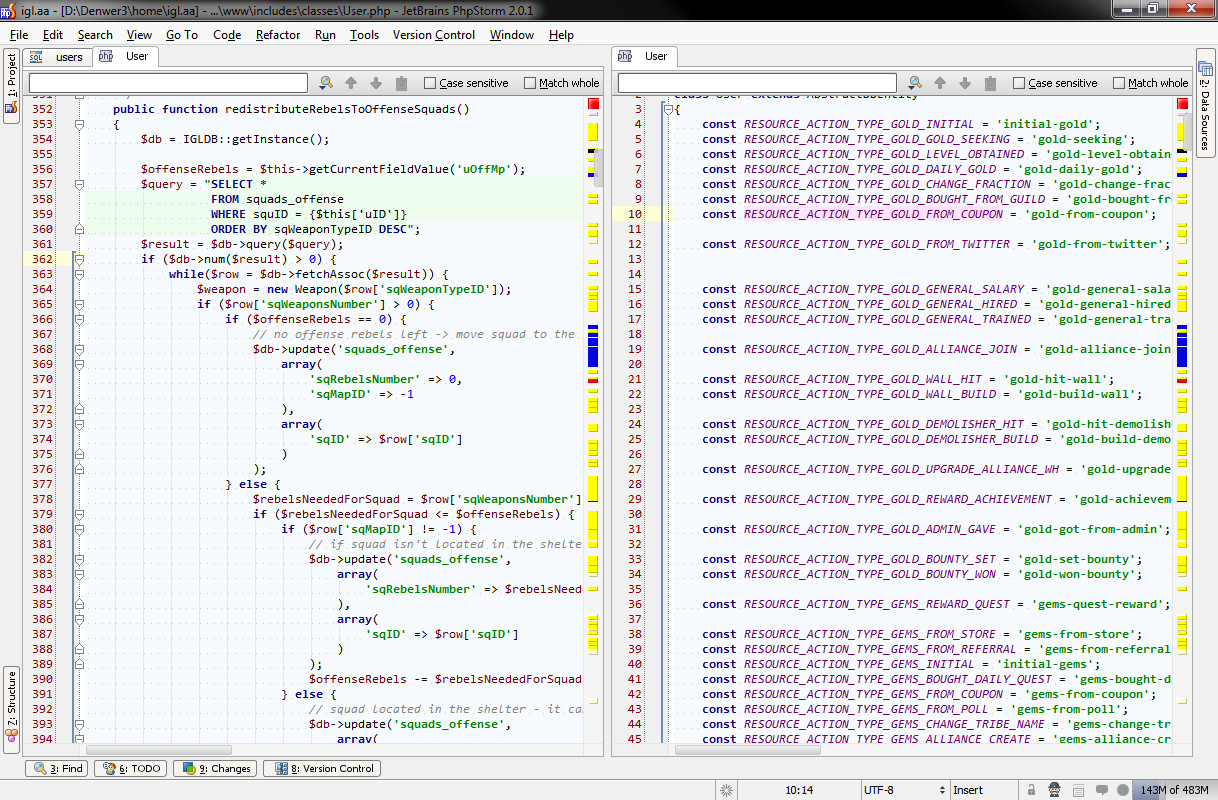This screenshot has width=1218, height=800.
Task: Select the User php tab in left editor
Action: (125, 56)
